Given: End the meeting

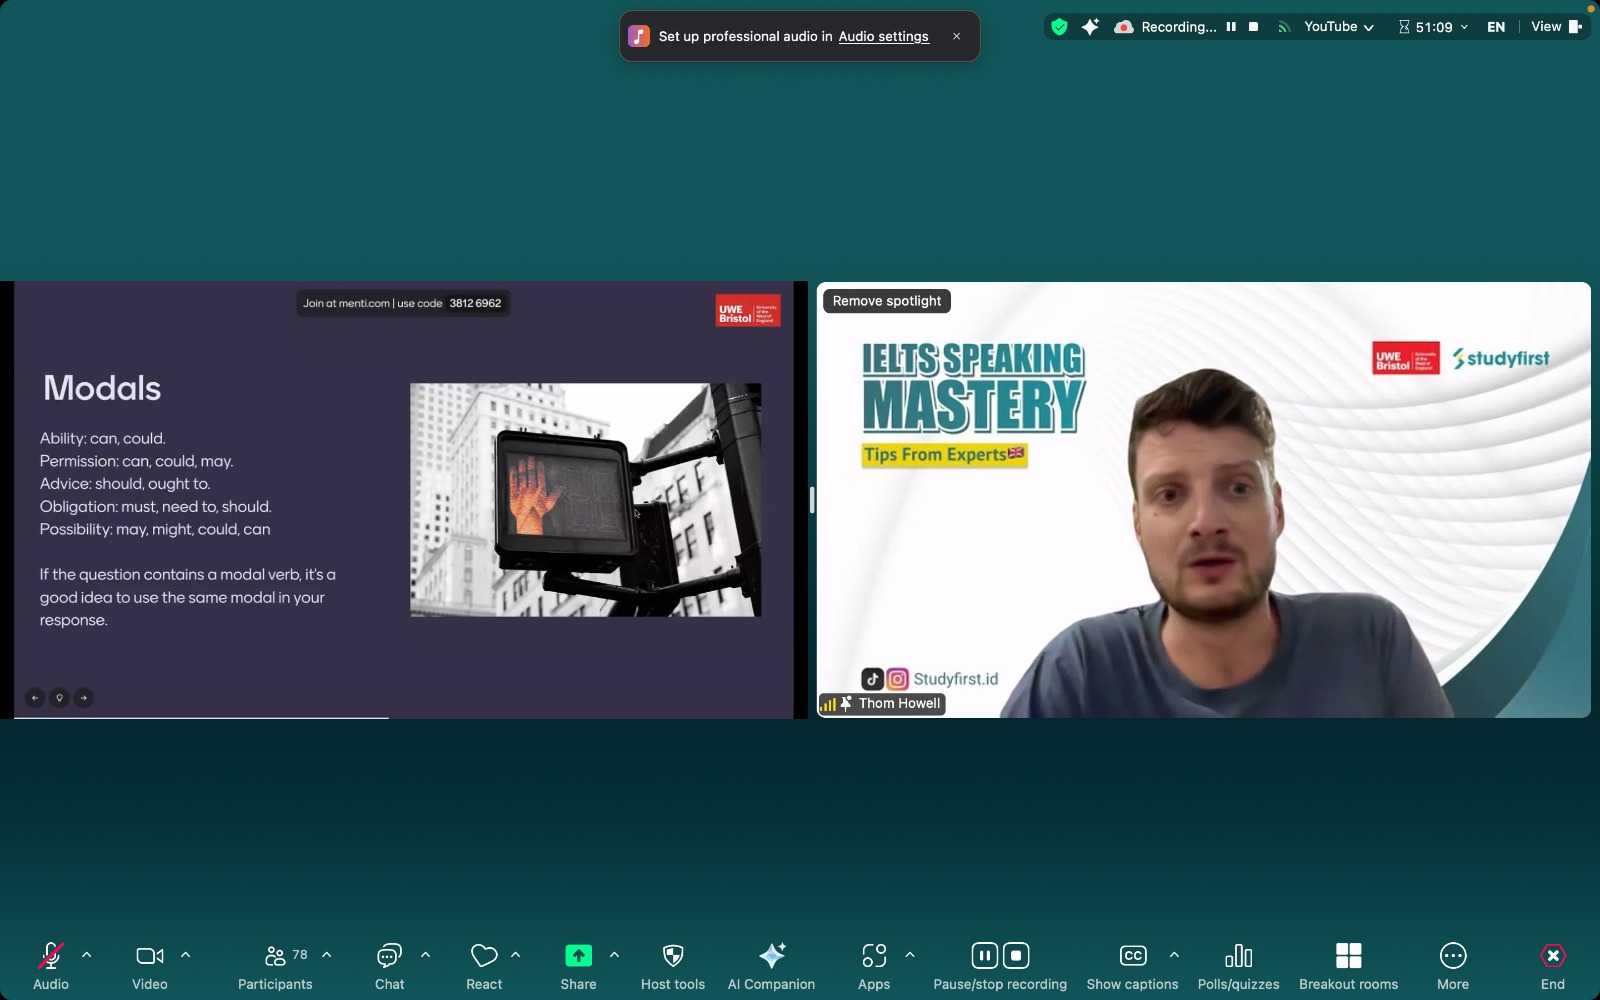Looking at the screenshot, I should tap(1553, 965).
